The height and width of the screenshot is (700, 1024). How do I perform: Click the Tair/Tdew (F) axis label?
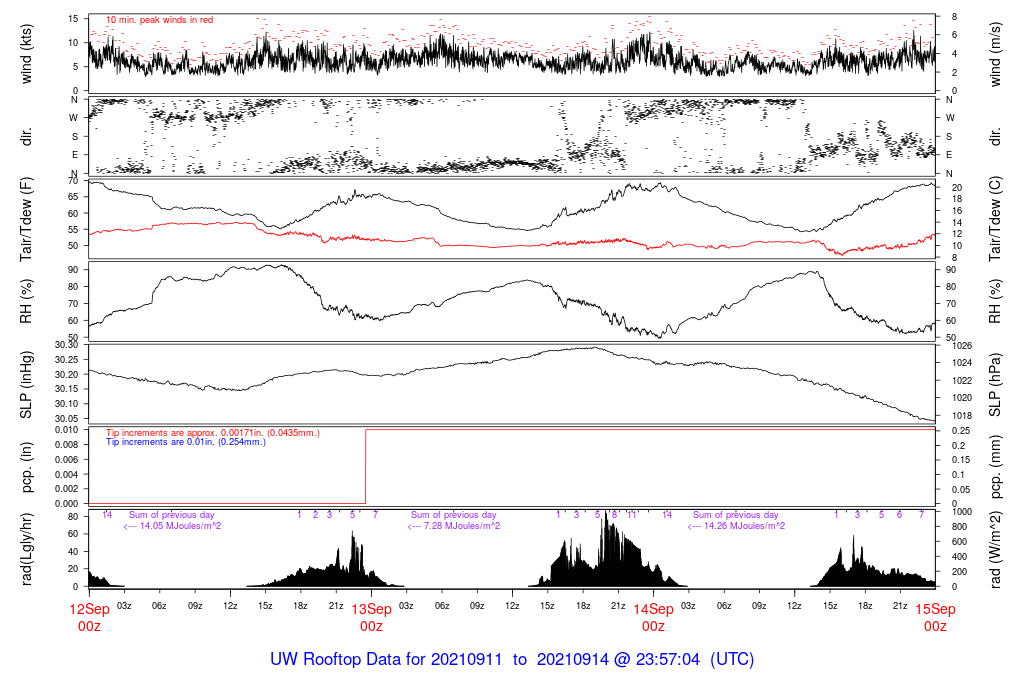pos(27,221)
